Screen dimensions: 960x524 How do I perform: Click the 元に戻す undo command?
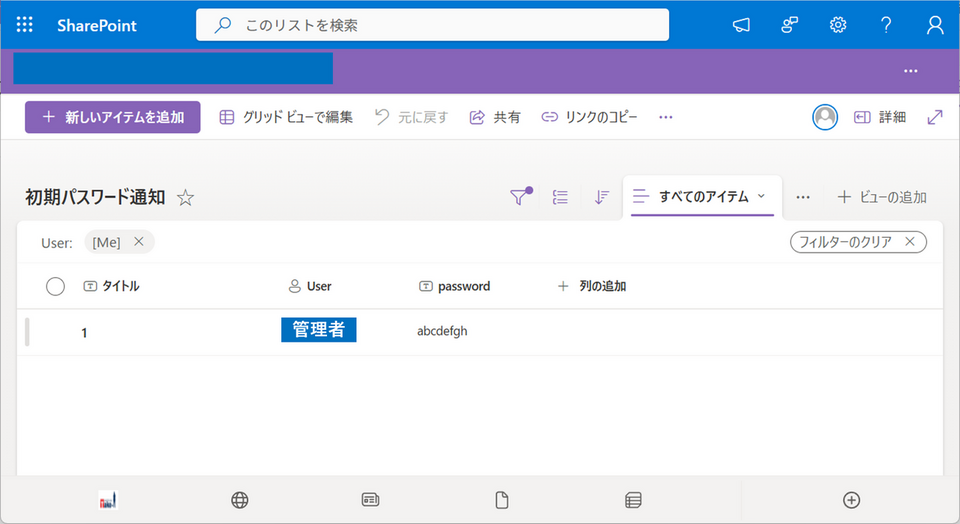[x=411, y=117]
